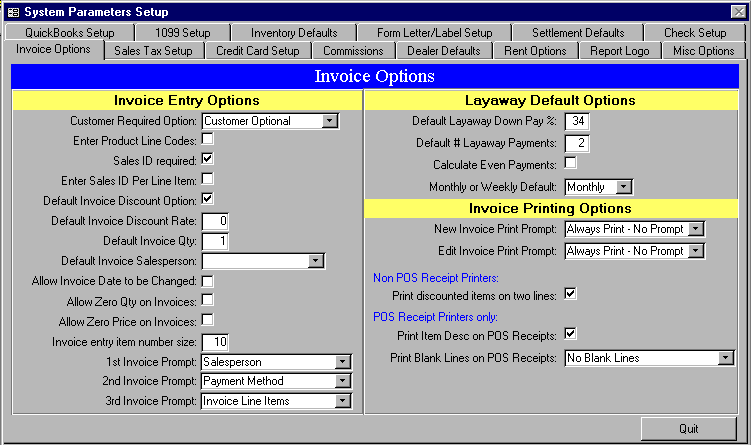Expand the Default Invoice Salesperson dropdown
Screen dimensions: 751x445
point(316,261)
